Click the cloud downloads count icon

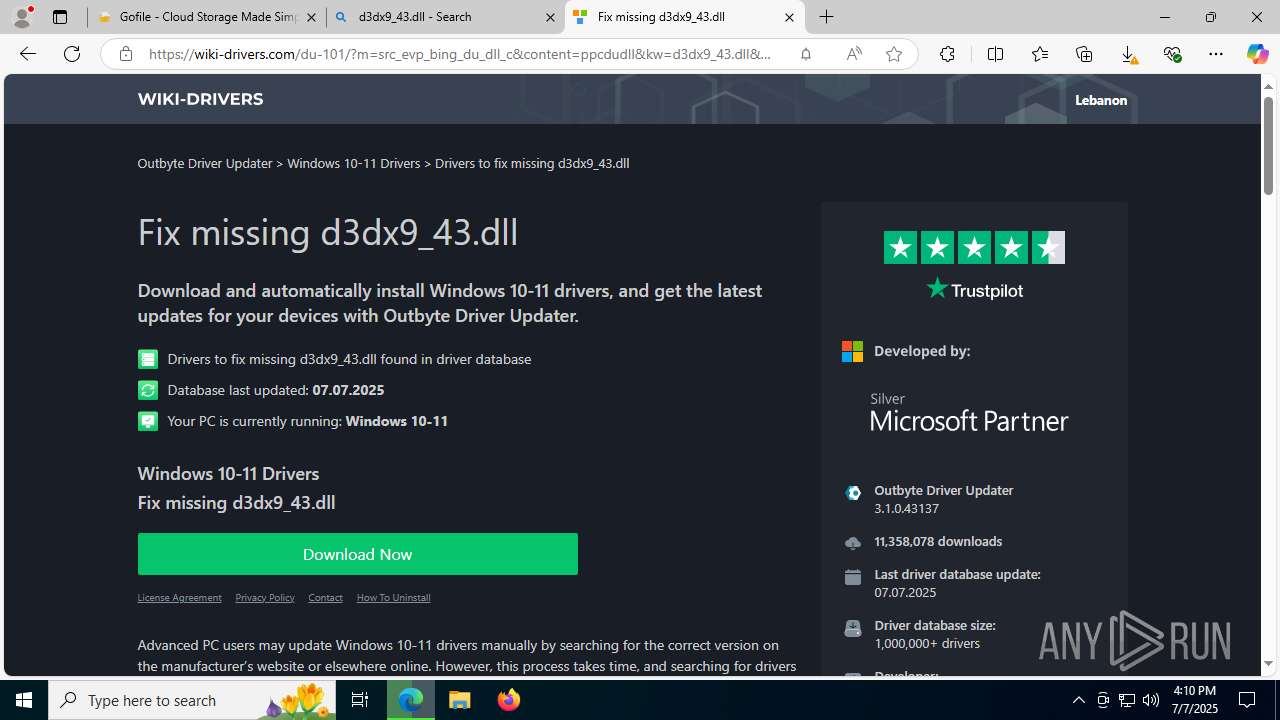(852, 542)
